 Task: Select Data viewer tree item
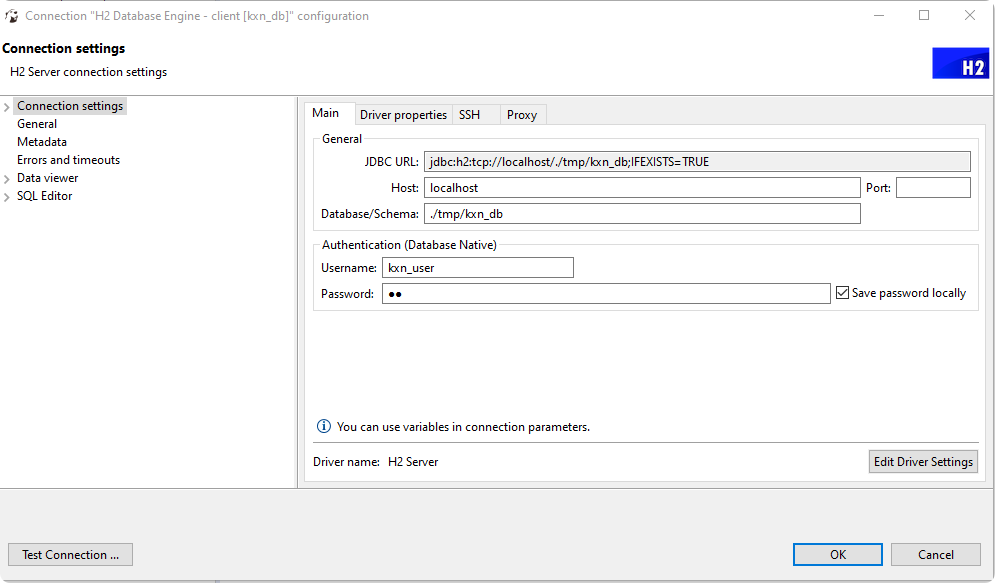pyautogui.click(x=48, y=178)
